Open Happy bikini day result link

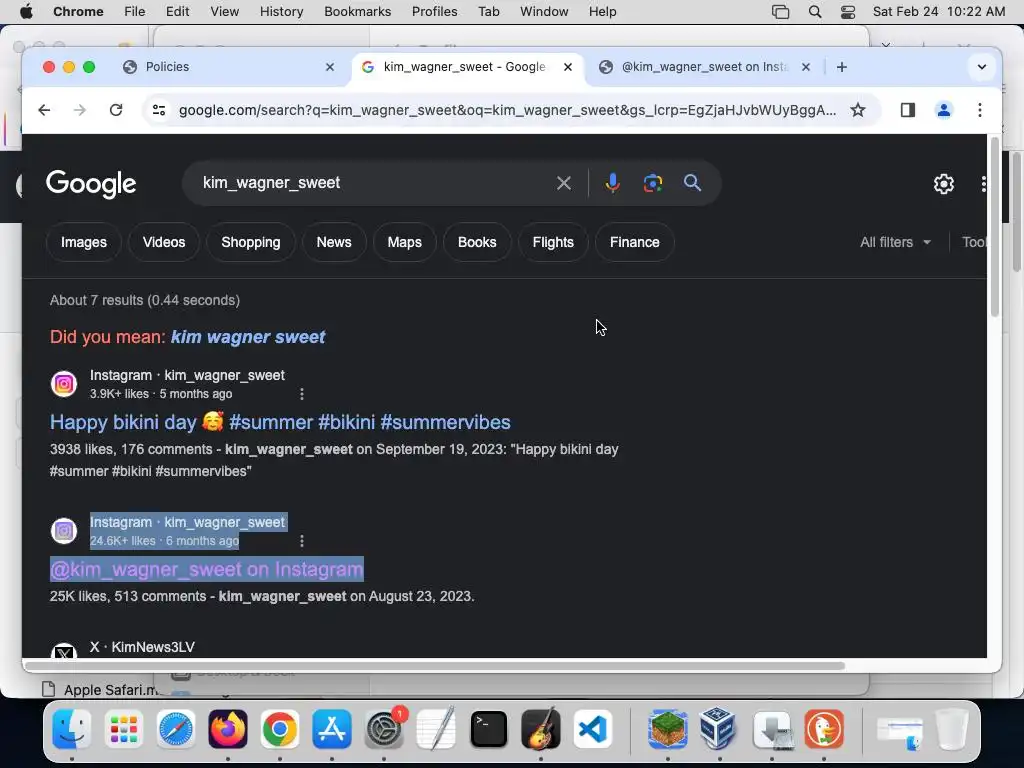280,423
